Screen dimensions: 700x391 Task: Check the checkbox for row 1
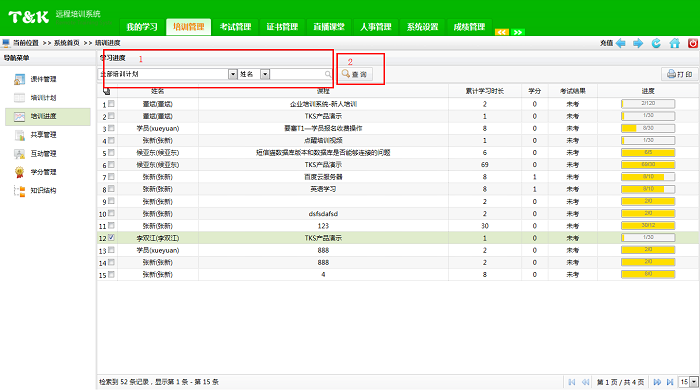tap(111, 104)
